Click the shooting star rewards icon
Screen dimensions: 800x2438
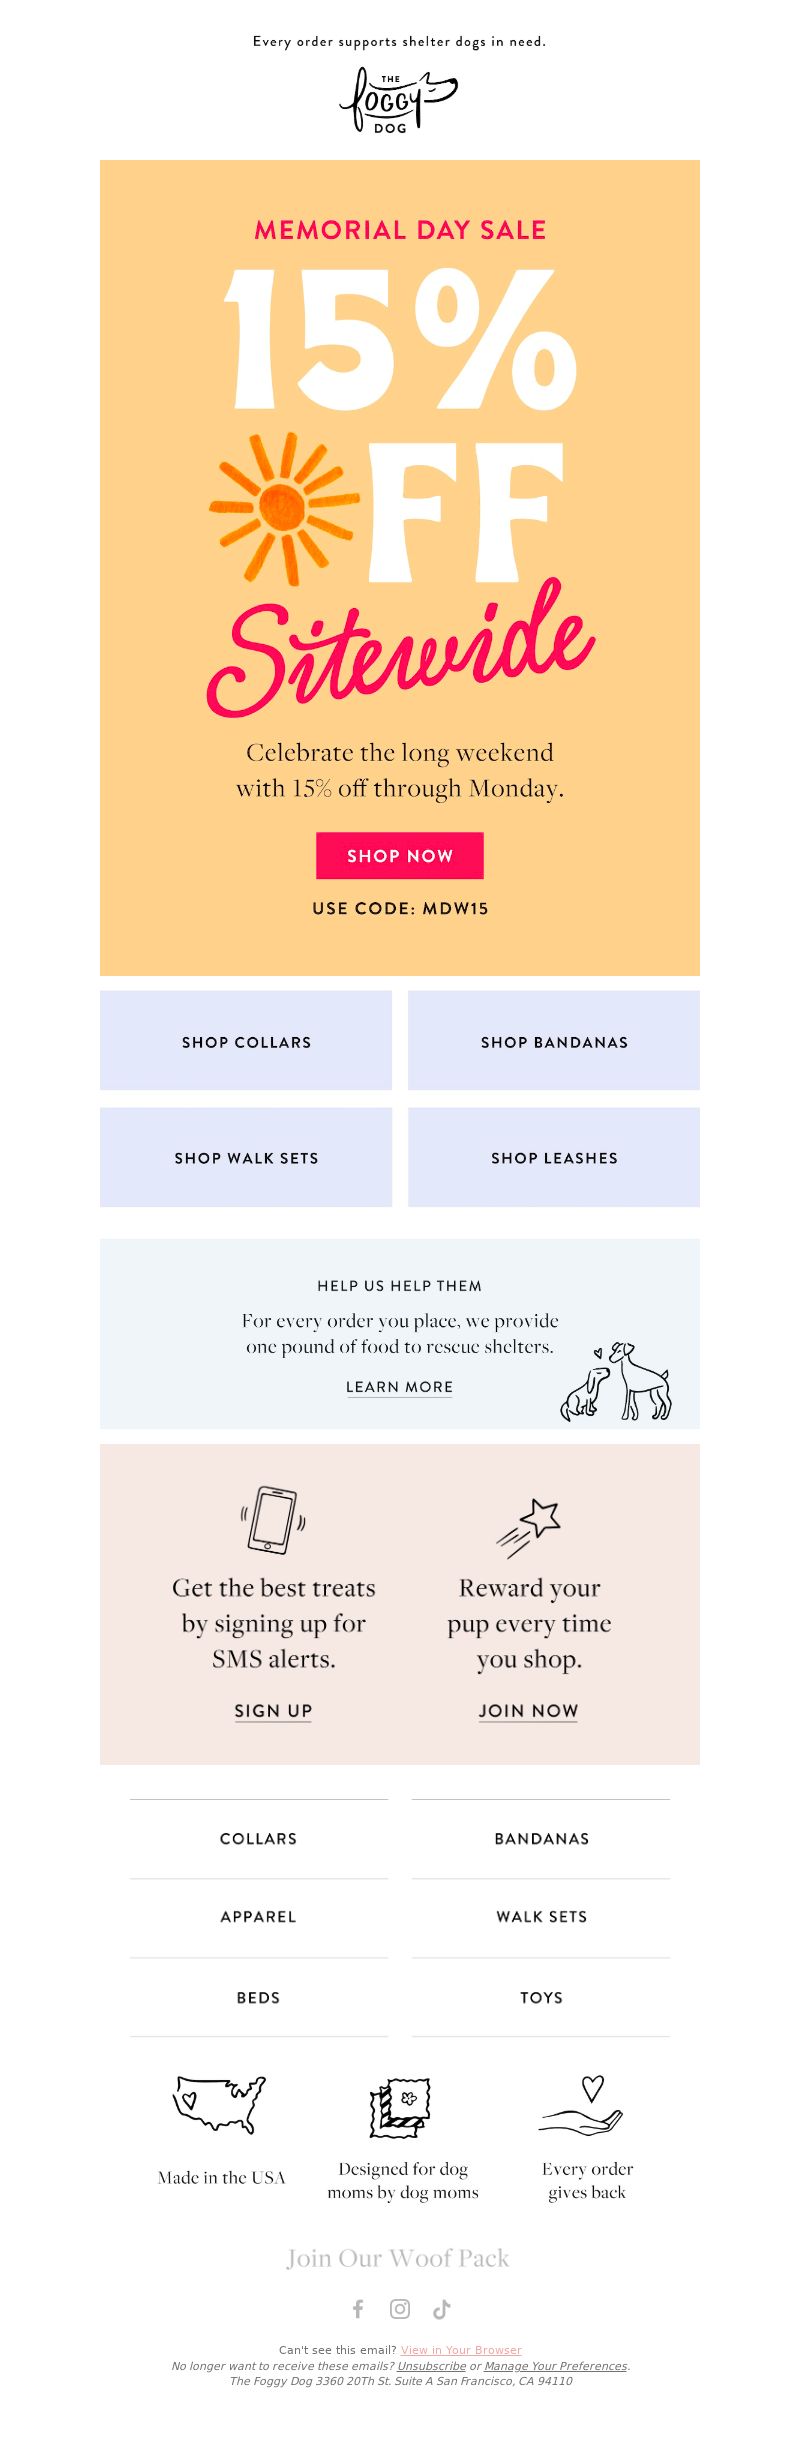[528, 1527]
